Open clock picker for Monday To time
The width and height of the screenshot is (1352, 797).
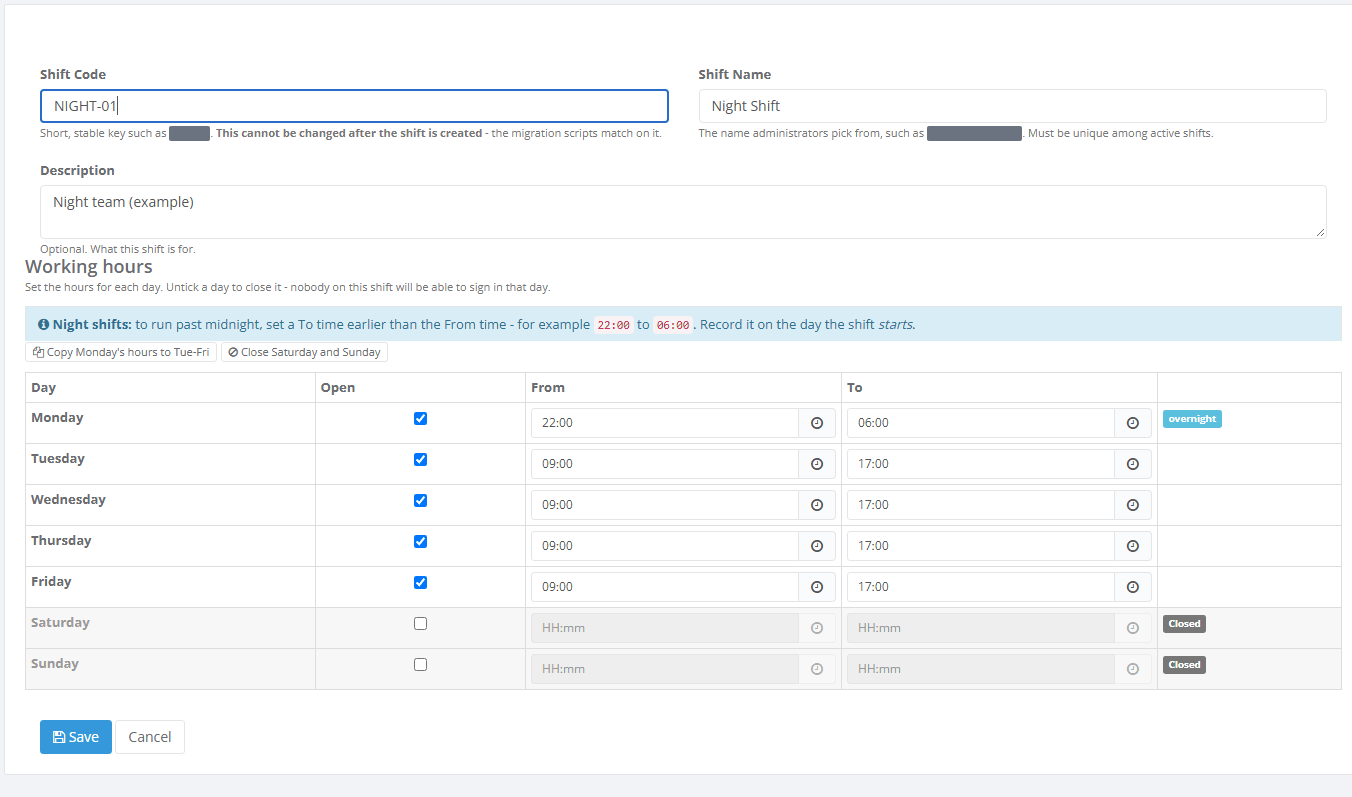1133,423
